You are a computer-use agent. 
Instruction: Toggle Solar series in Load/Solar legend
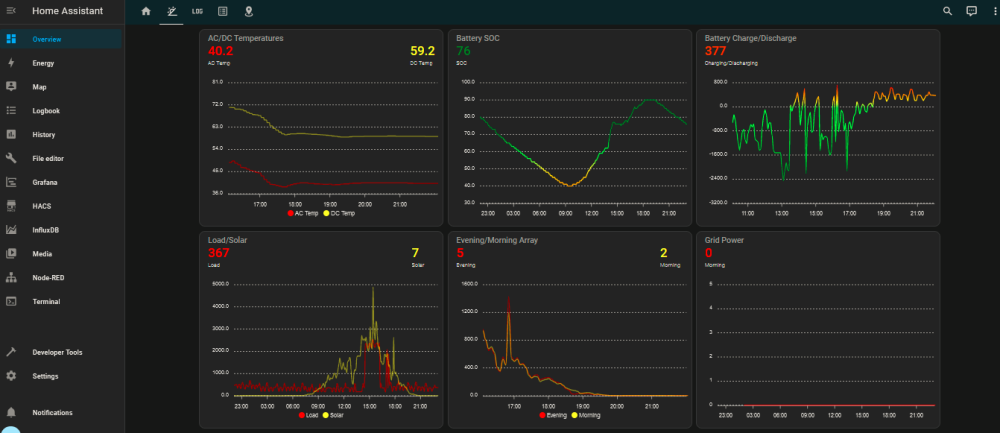click(x=334, y=415)
